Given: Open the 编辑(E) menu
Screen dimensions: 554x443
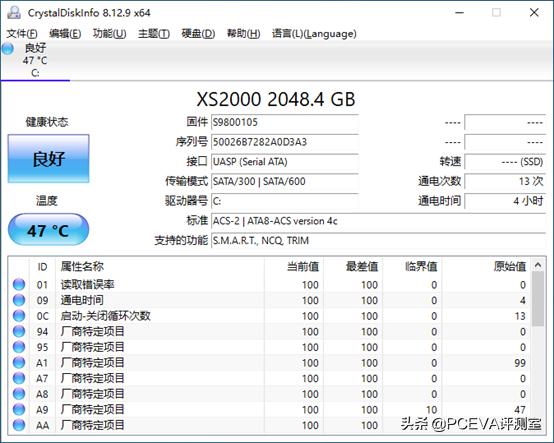Looking at the screenshot, I should (65, 34).
